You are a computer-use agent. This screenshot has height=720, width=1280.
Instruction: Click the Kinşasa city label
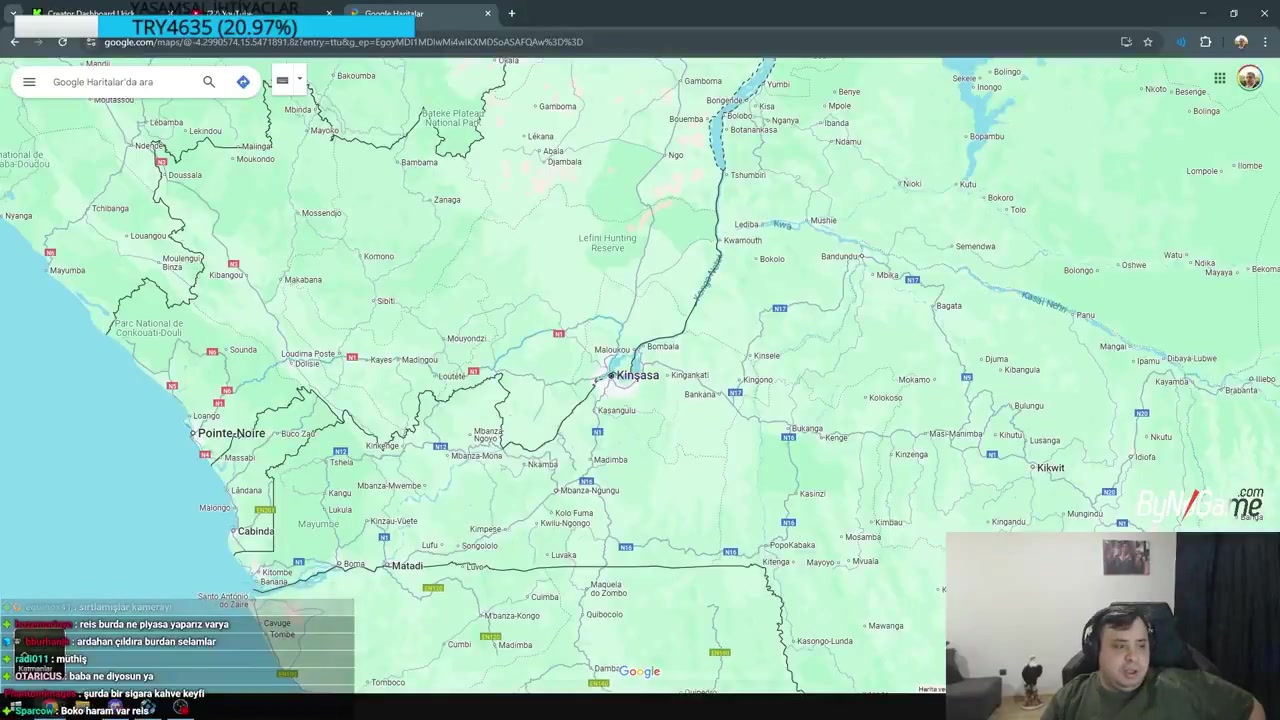click(x=637, y=375)
